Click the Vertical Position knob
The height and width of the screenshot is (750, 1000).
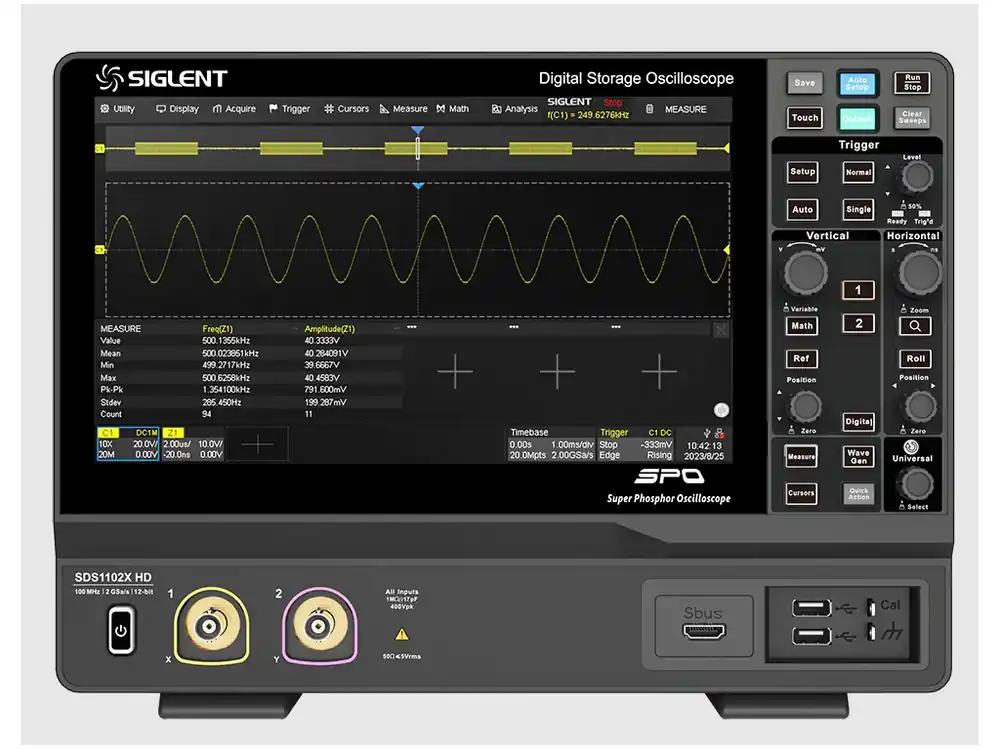coord(804,407)
